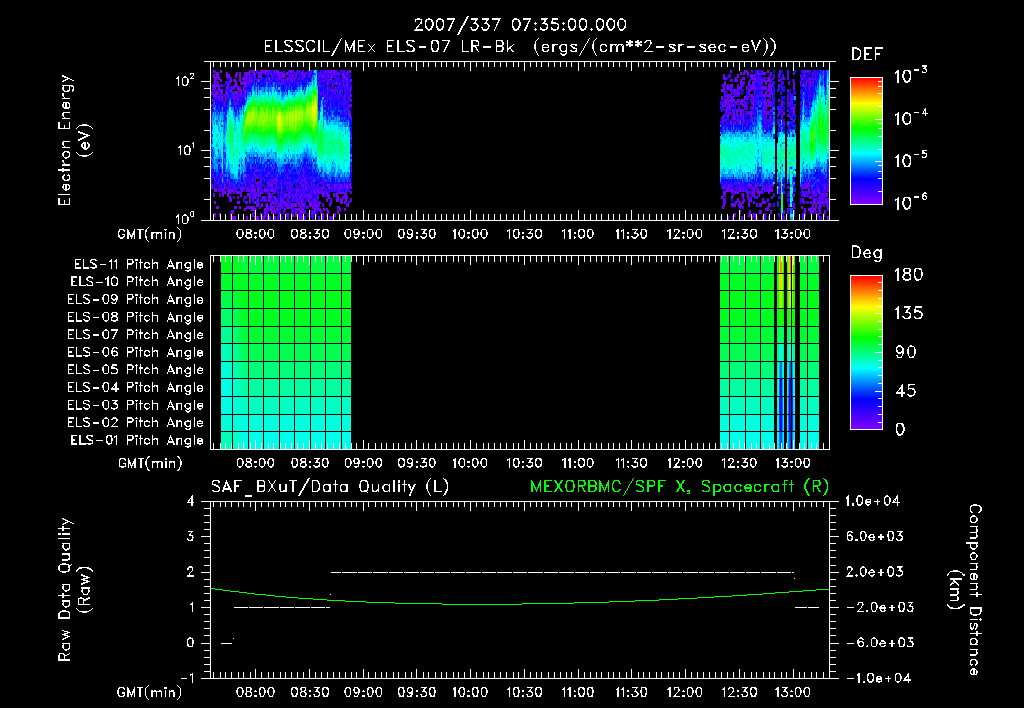Click the '09:00' tick label under pitch angle panel
Screen dimensions: 1024x708
pos(363,463)
